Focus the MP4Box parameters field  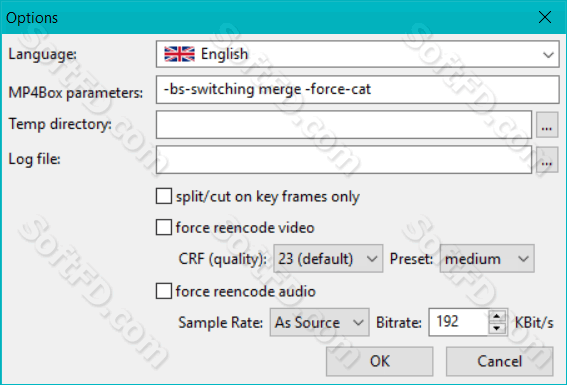click(358, 89)
